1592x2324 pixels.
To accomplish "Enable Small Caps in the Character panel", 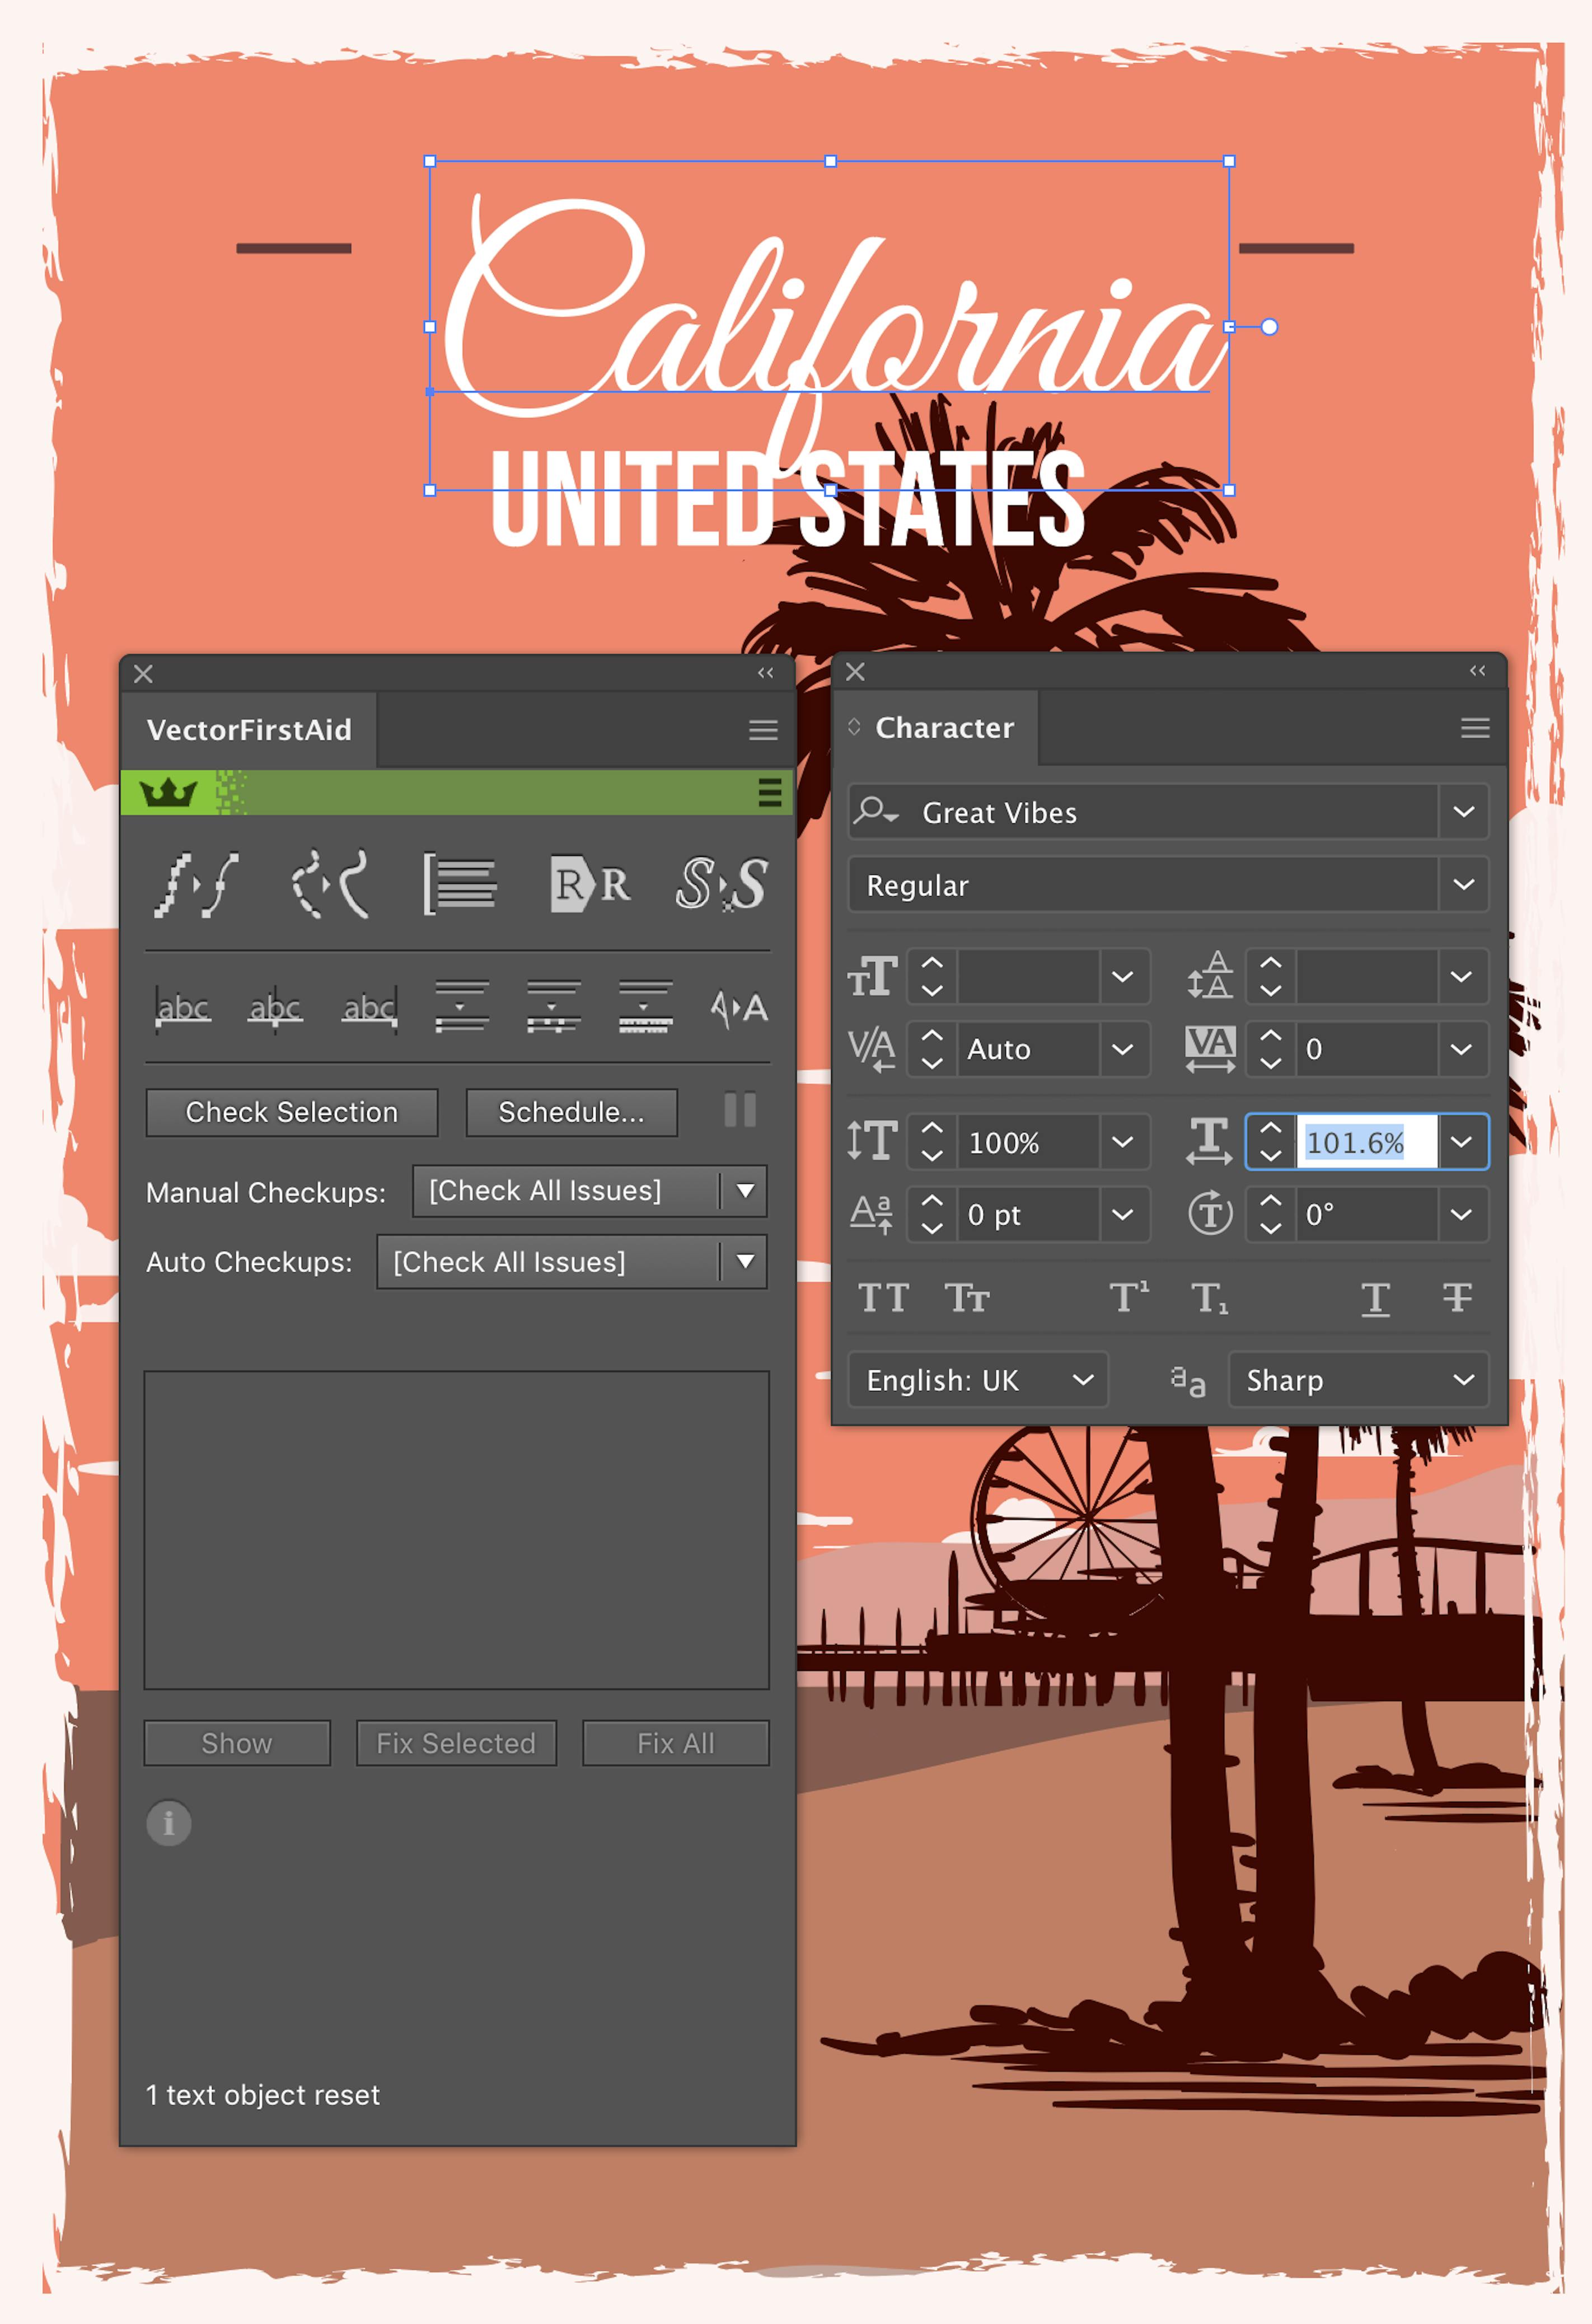I will coord(966,1297).
